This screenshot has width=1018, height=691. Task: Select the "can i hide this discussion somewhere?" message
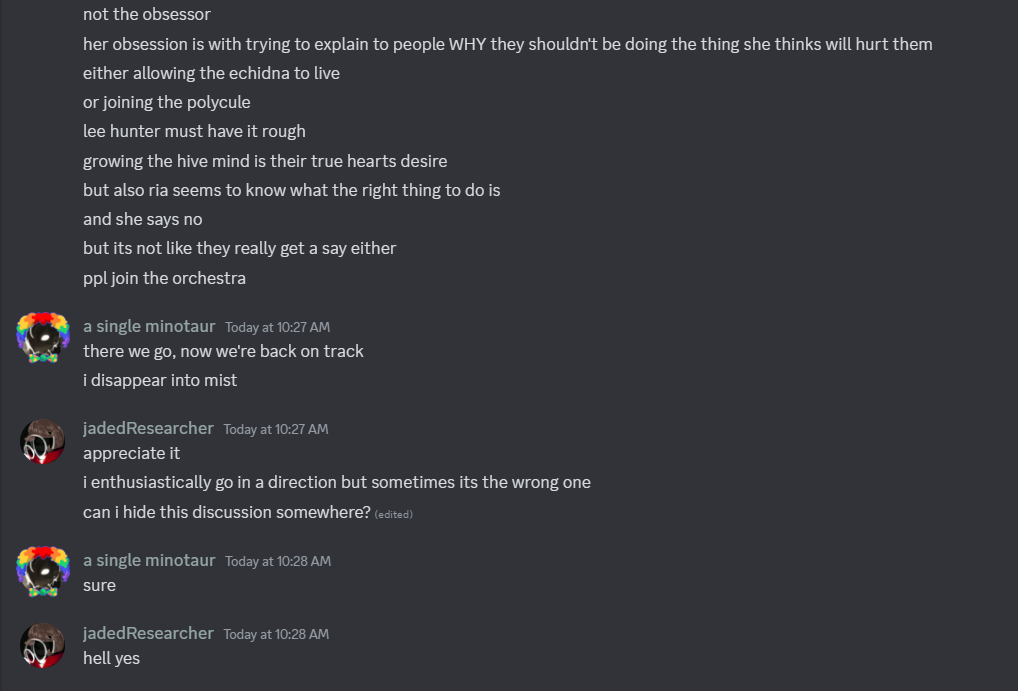[227, 512]
